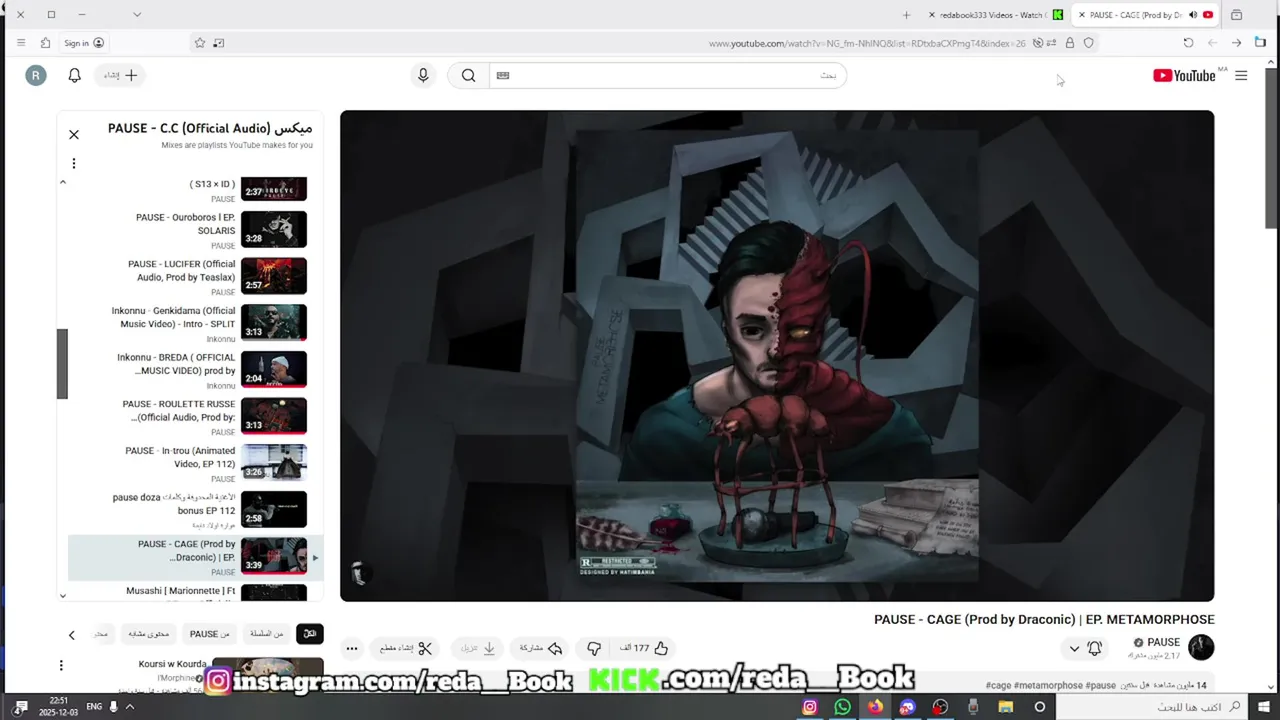Switch to redabook333 Videos browser tab
This screenshot has height=720, width=1280.
coord(995,15)
